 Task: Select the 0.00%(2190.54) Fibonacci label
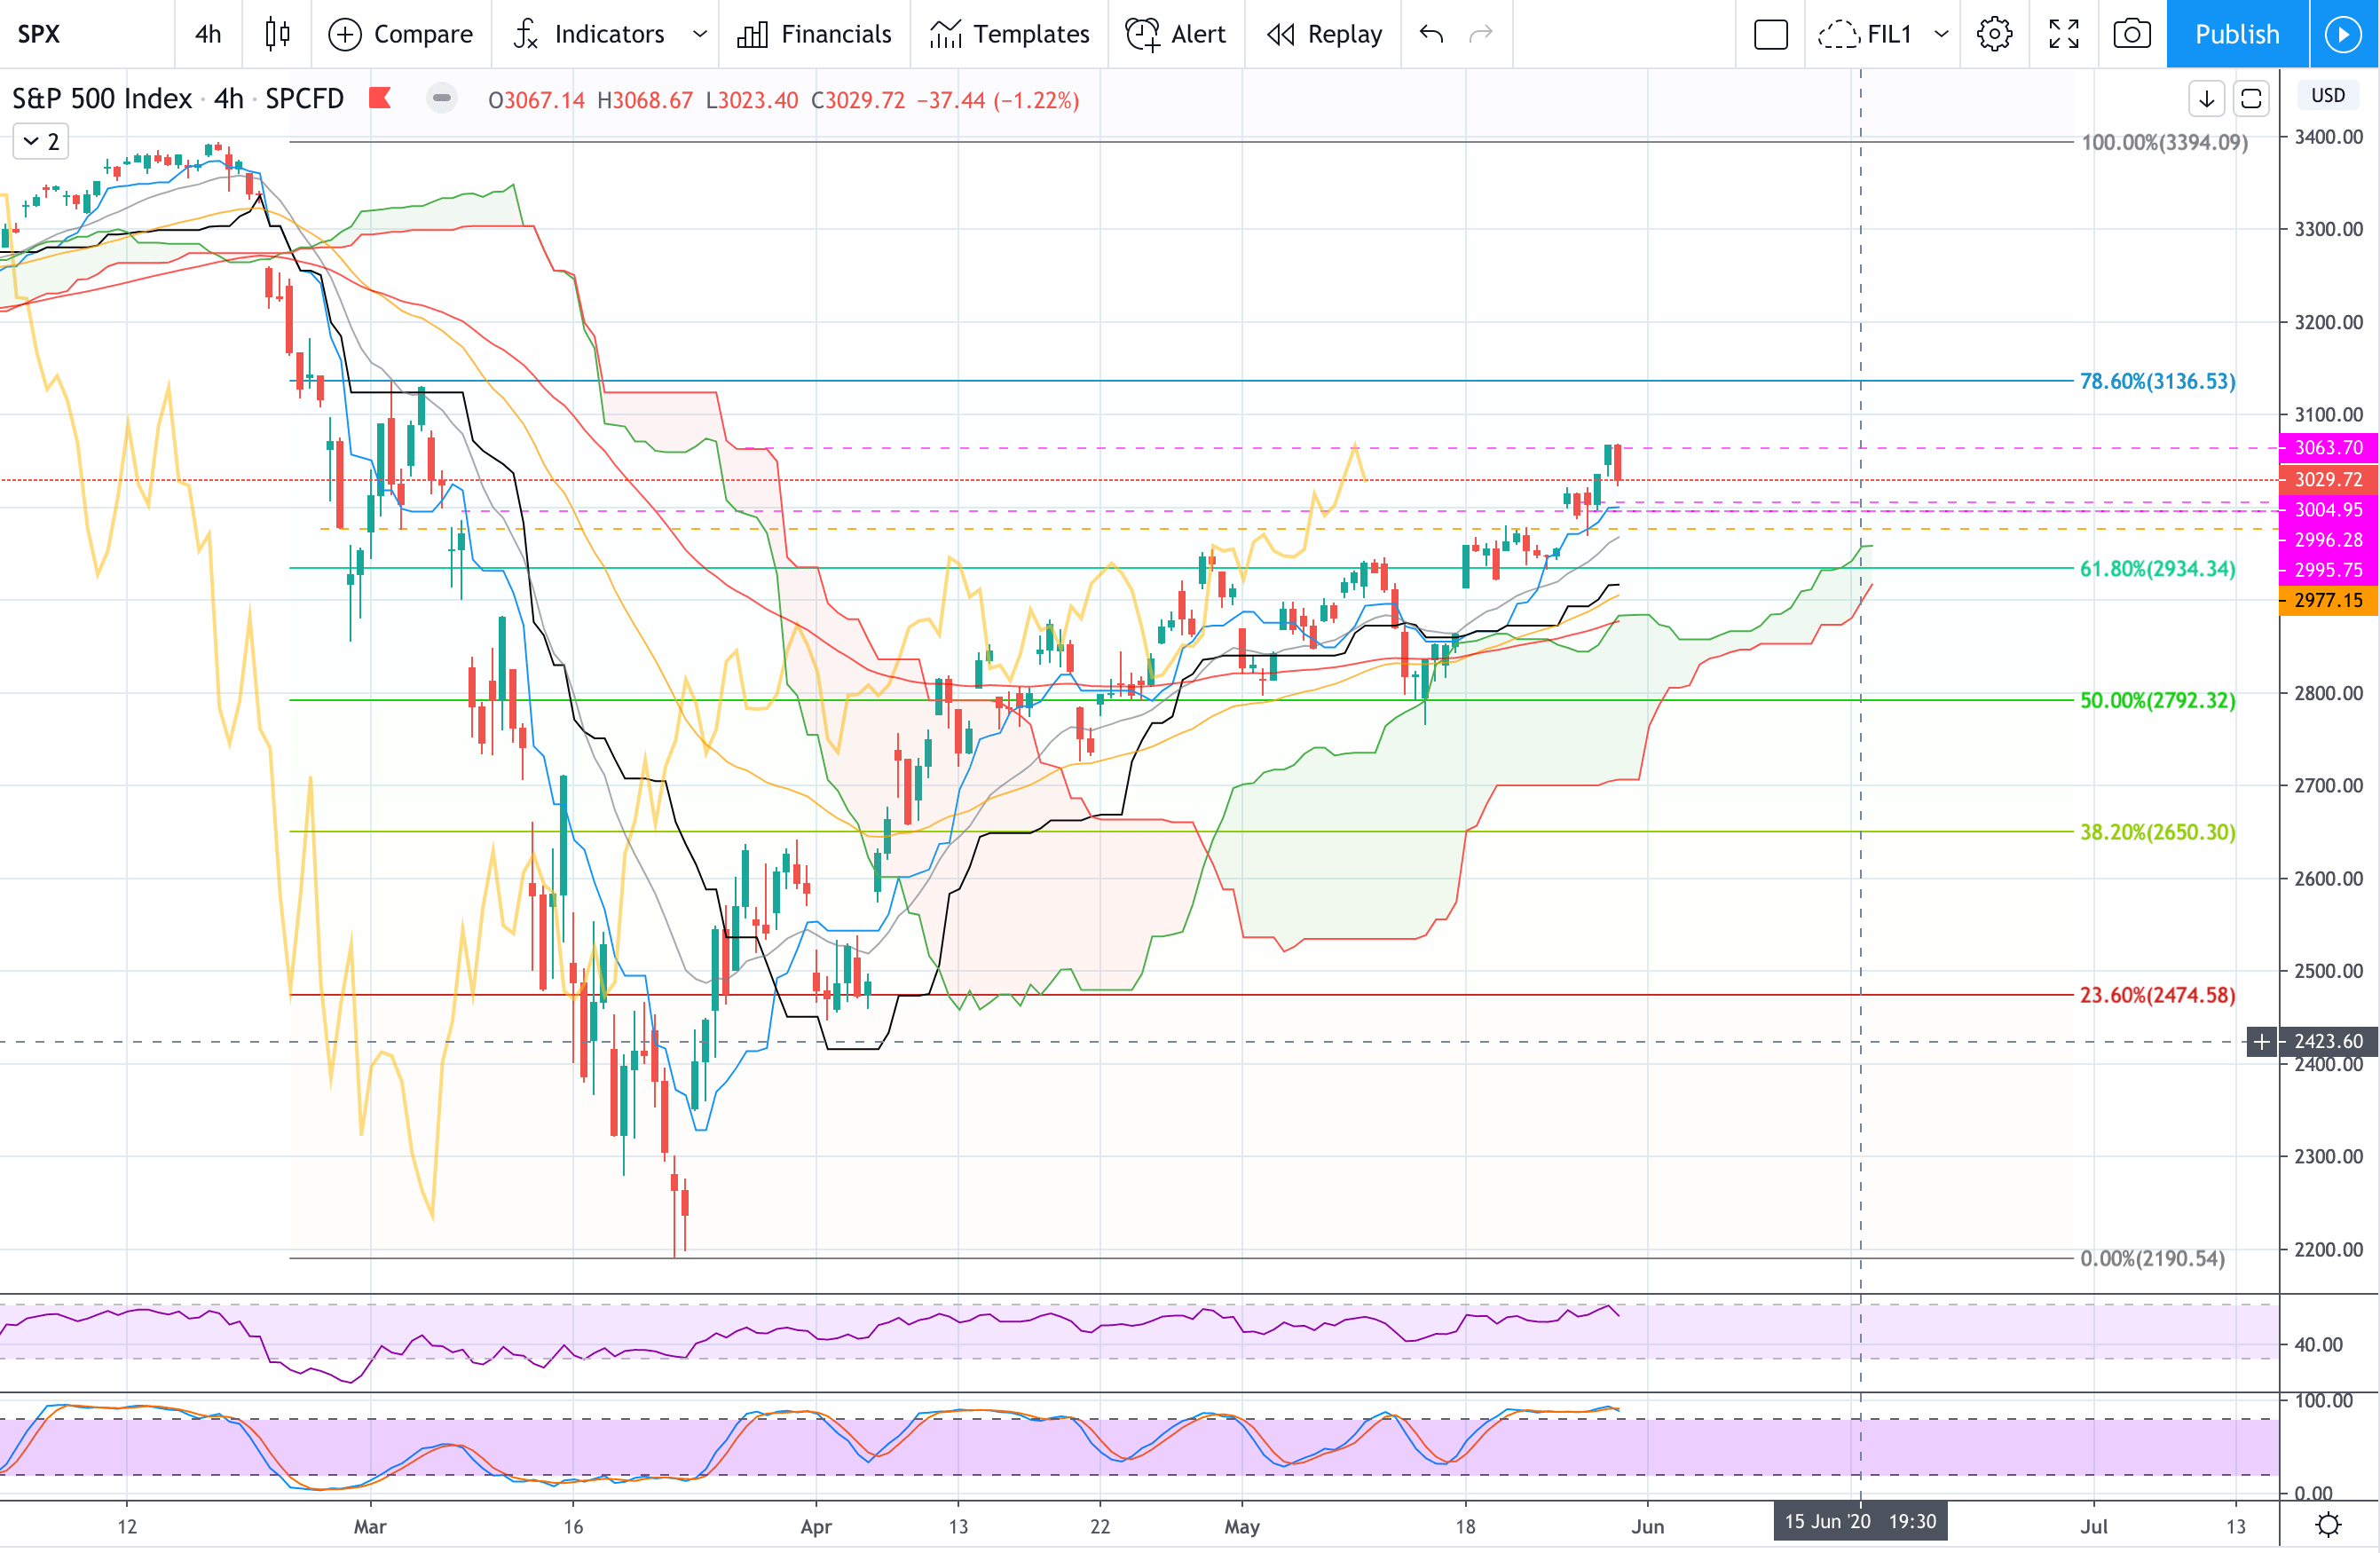[x=2152, y=1258]
